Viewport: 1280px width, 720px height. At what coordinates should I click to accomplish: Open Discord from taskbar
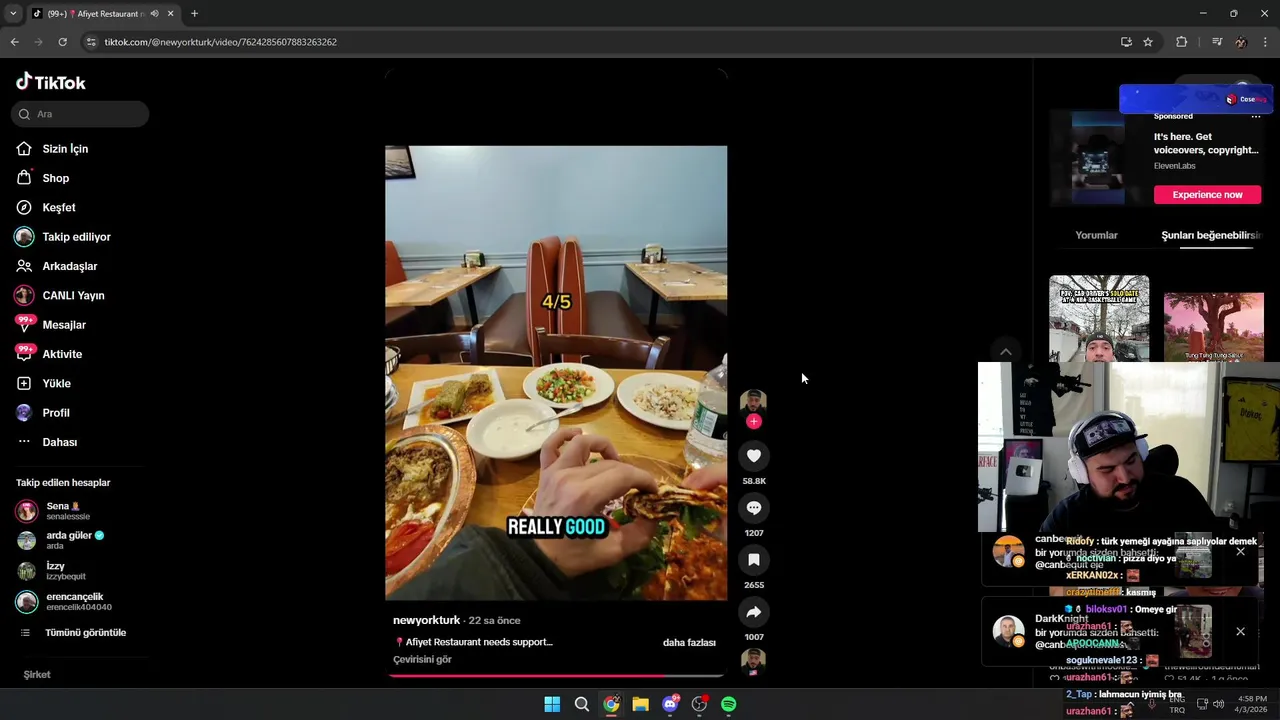tap(670, 704)
